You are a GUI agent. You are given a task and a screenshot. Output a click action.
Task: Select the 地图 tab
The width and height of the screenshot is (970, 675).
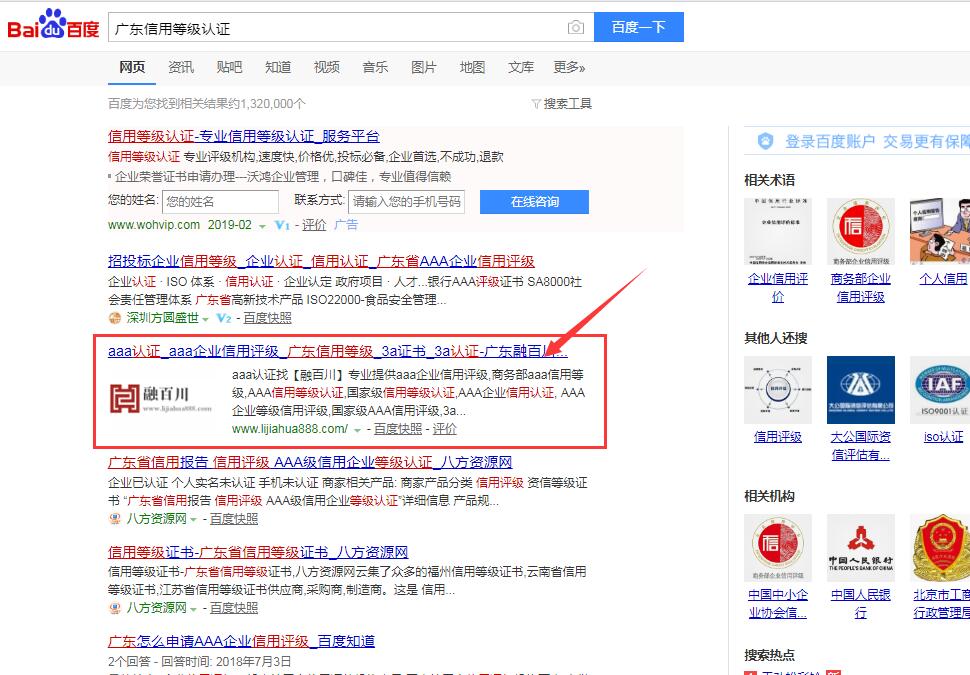(x=472, y=67)
